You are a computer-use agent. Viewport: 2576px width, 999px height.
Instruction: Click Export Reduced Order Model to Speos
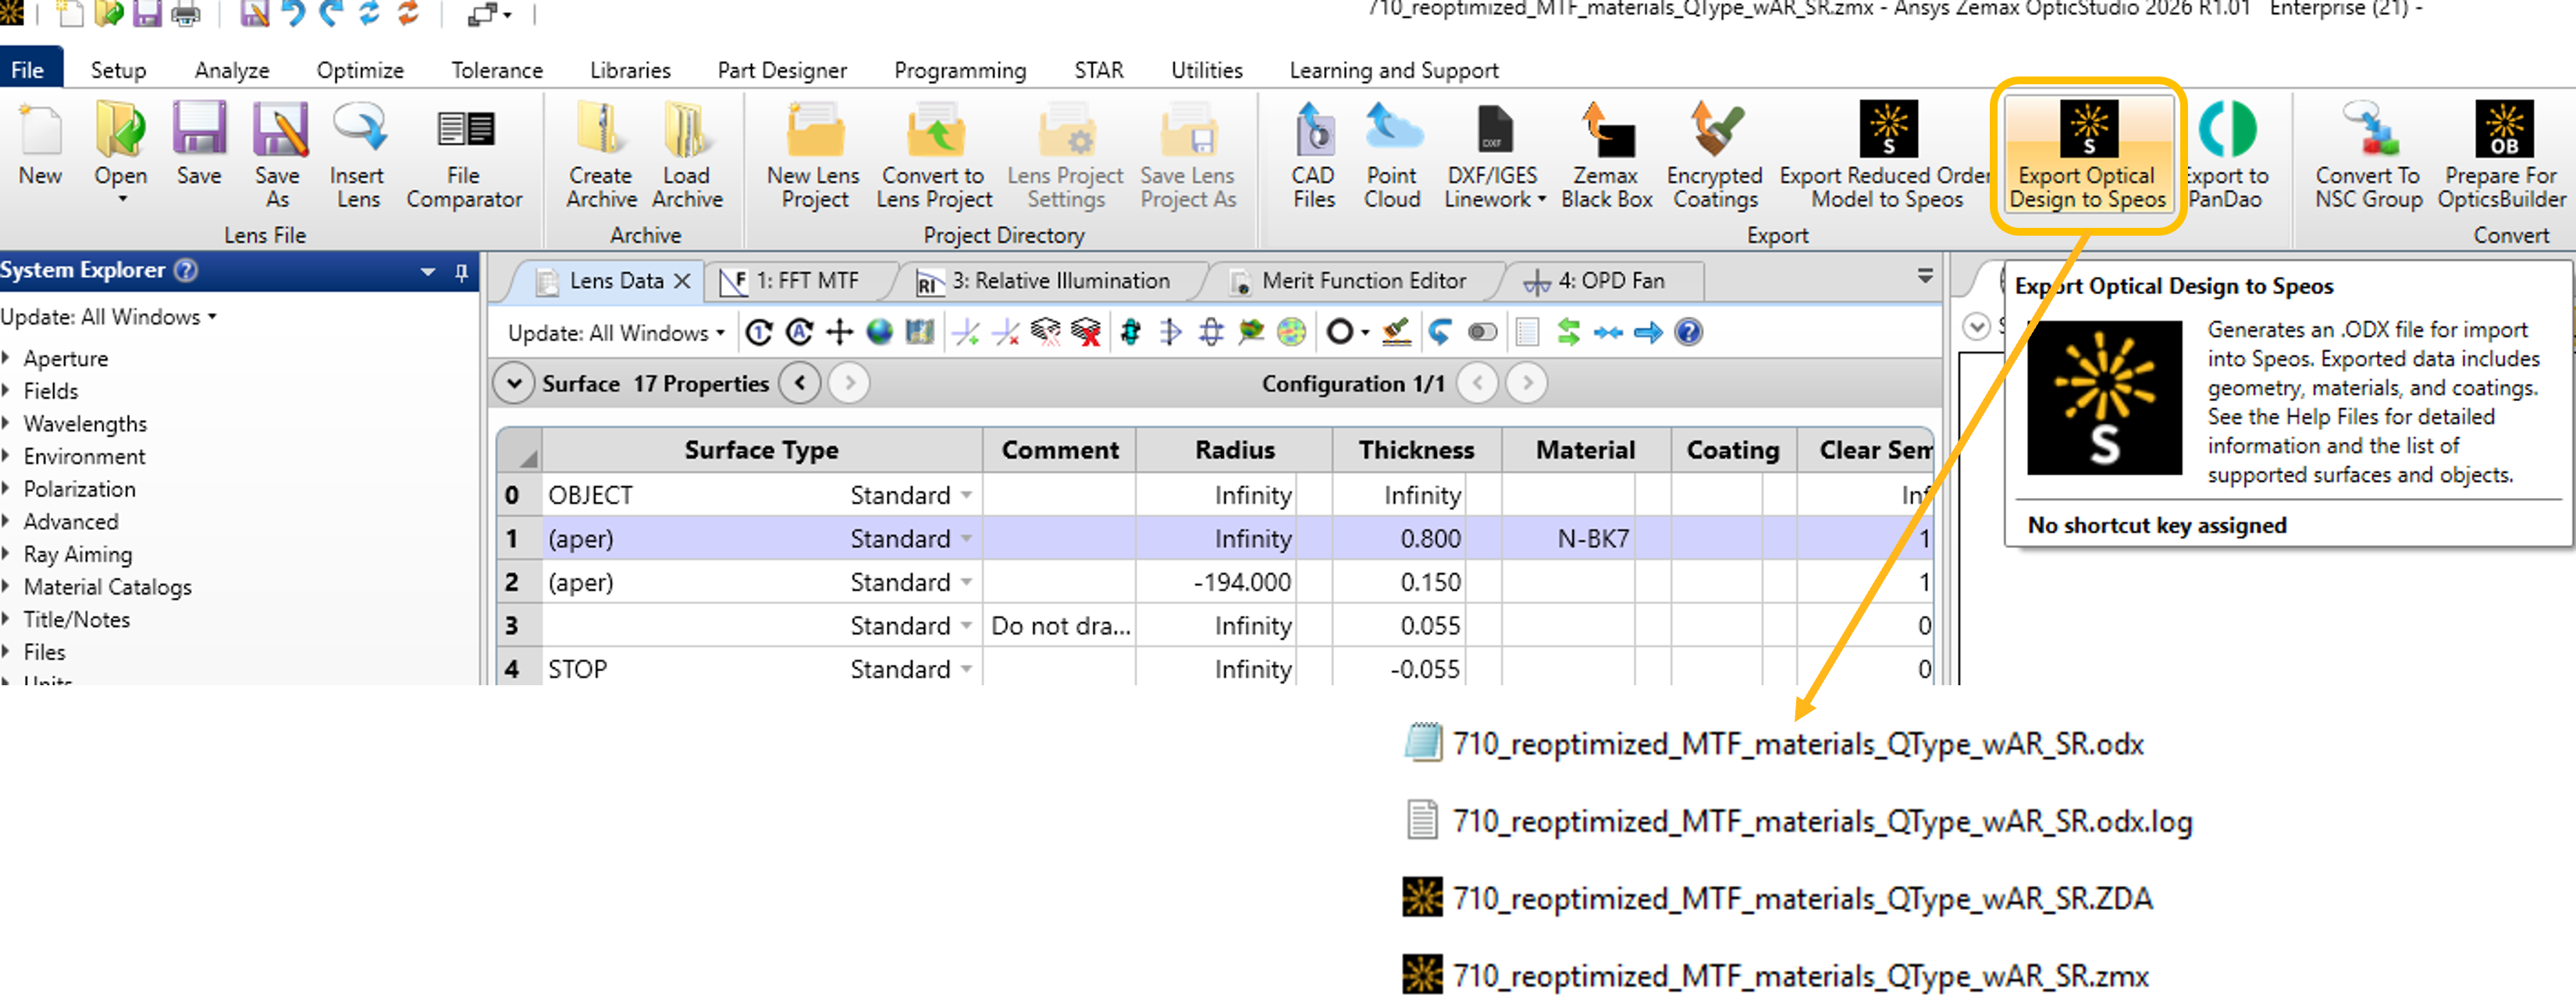(1886, 154)
